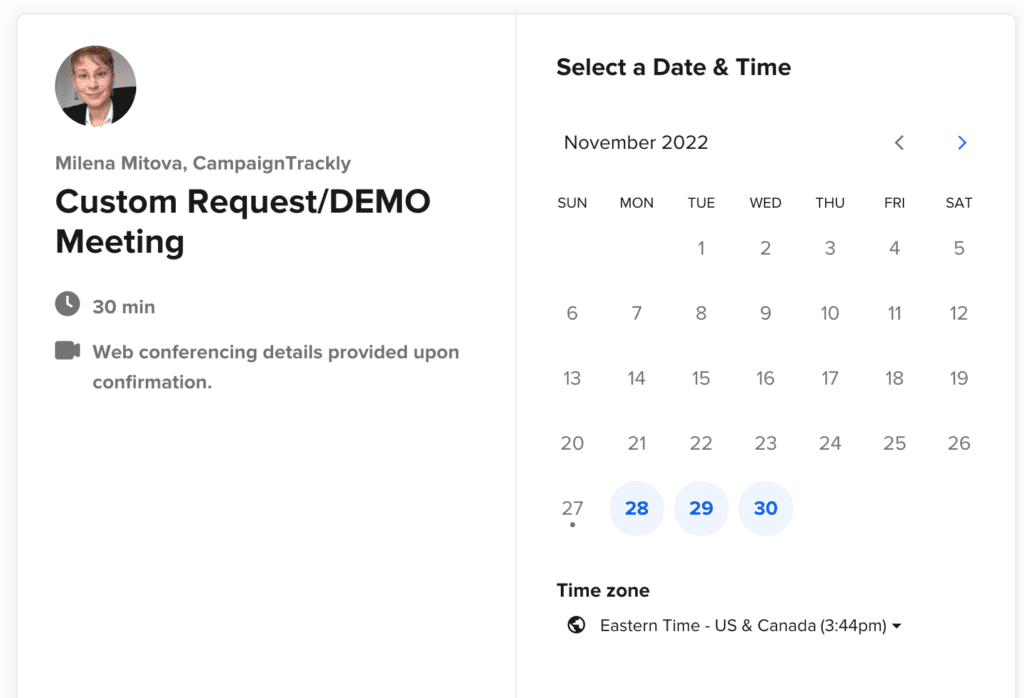Click November 15 in the calendar
The height and width of the screenshot is (698, 1024).
click(x=701, y=378)
